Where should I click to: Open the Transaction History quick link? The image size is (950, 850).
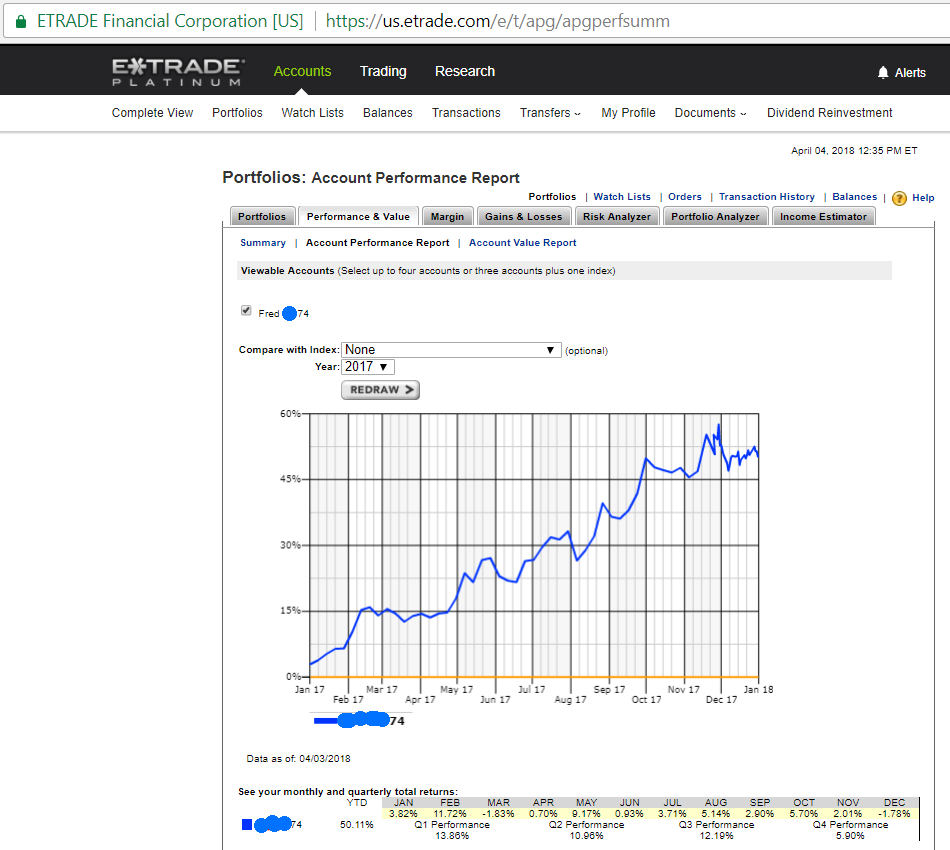tap(766, 196)
